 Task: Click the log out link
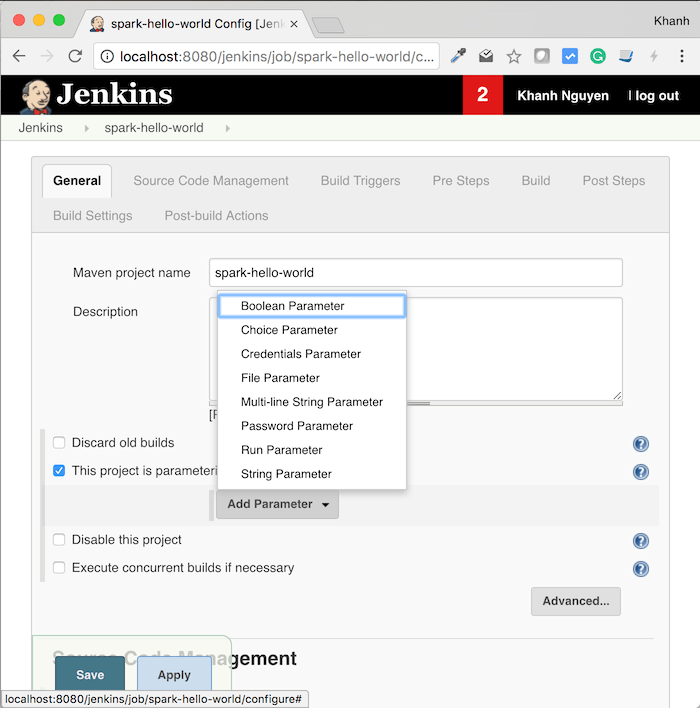[657, 96]
